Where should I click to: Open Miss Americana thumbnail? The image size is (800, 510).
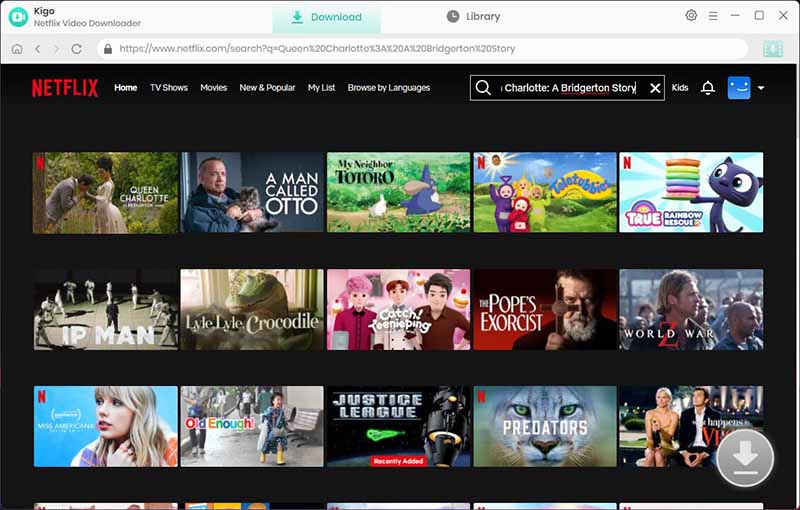[106, 426]
